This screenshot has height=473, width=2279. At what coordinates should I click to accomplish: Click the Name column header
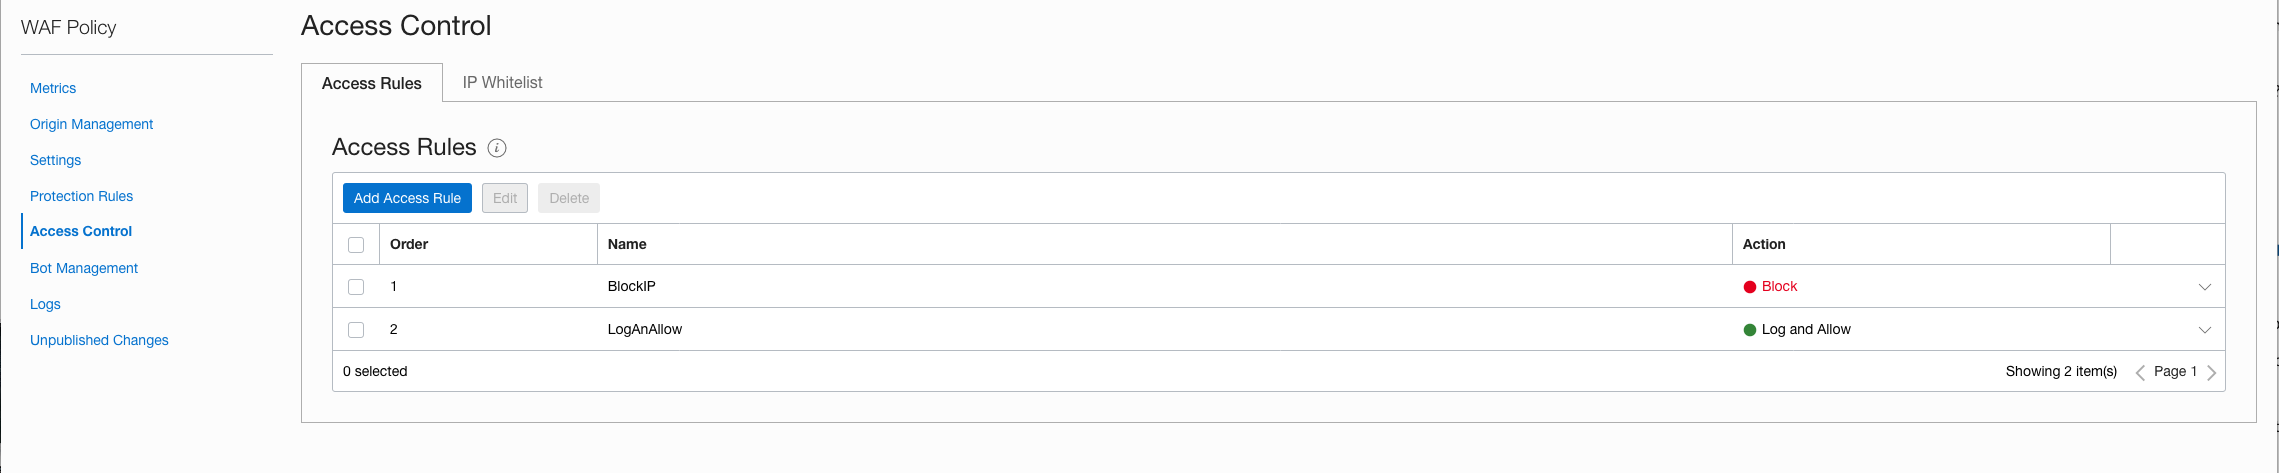click(627, 244)
